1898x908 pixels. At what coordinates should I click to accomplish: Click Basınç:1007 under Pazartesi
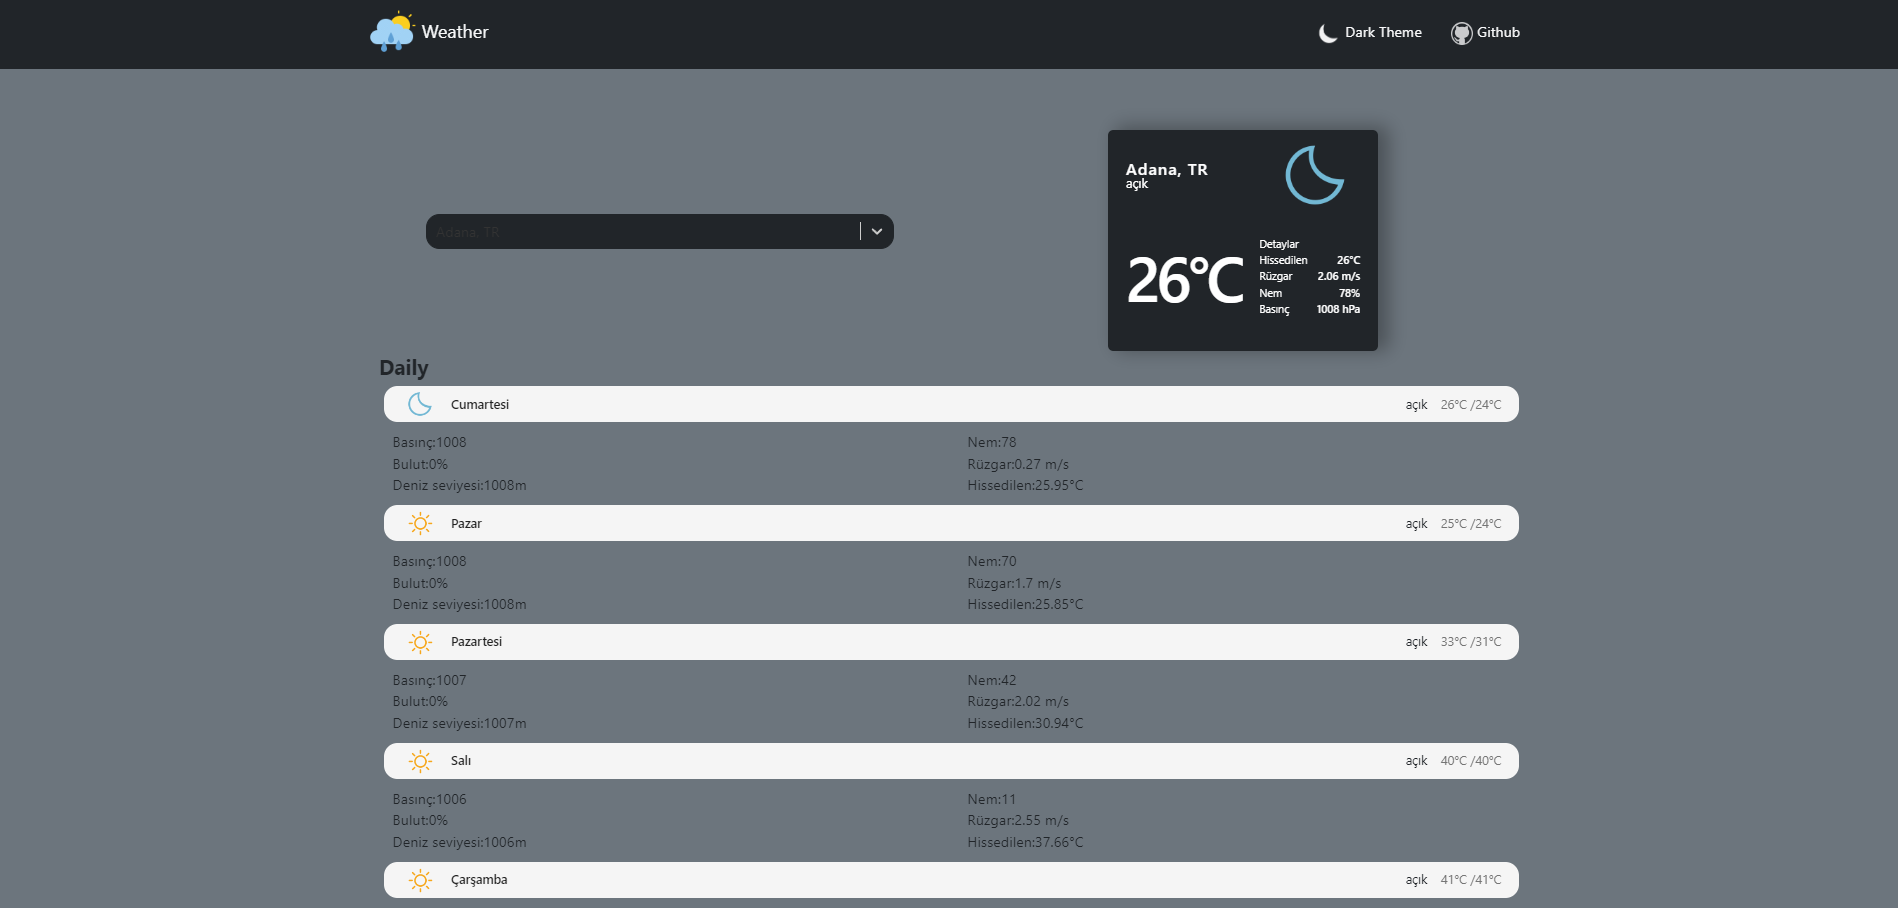click(x=429, y=680)
